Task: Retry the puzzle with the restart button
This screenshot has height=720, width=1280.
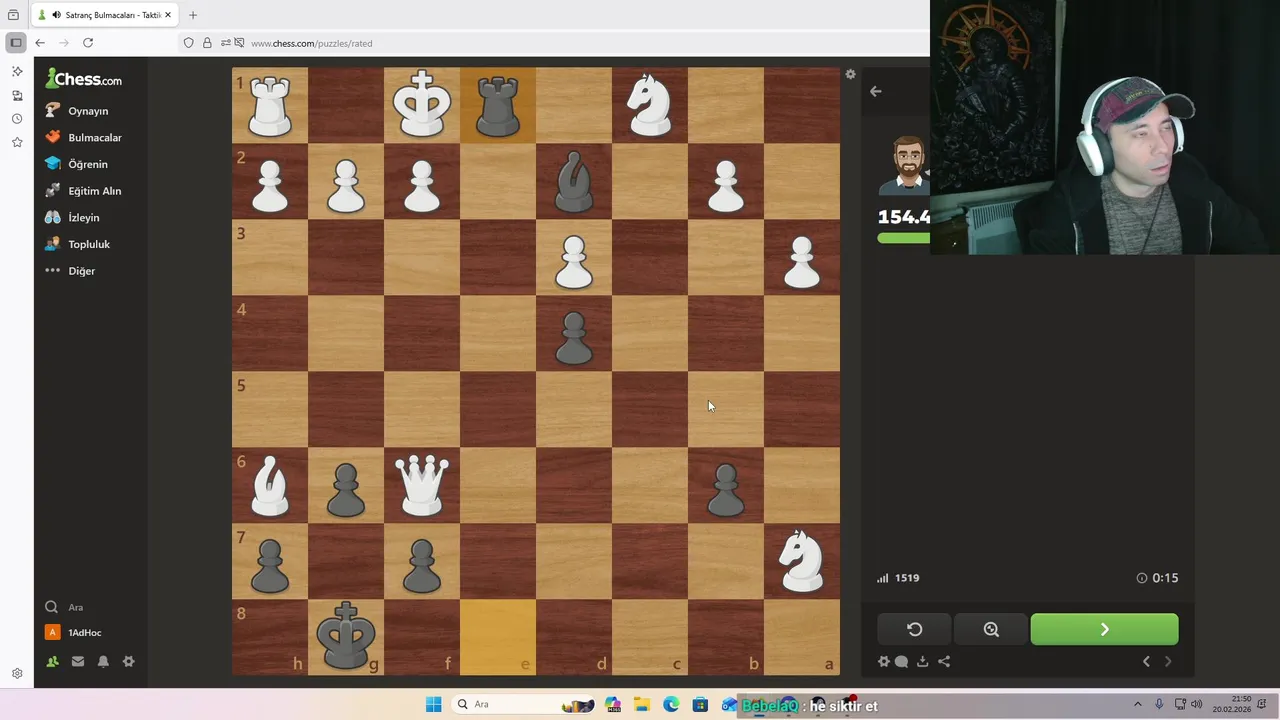Action: click(x=914, y=629)
